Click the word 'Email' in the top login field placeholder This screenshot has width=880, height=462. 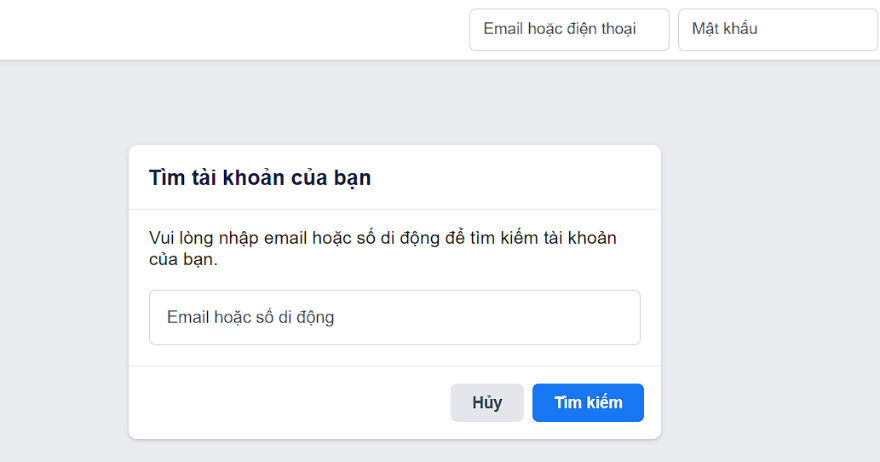[x=503, y=29]
